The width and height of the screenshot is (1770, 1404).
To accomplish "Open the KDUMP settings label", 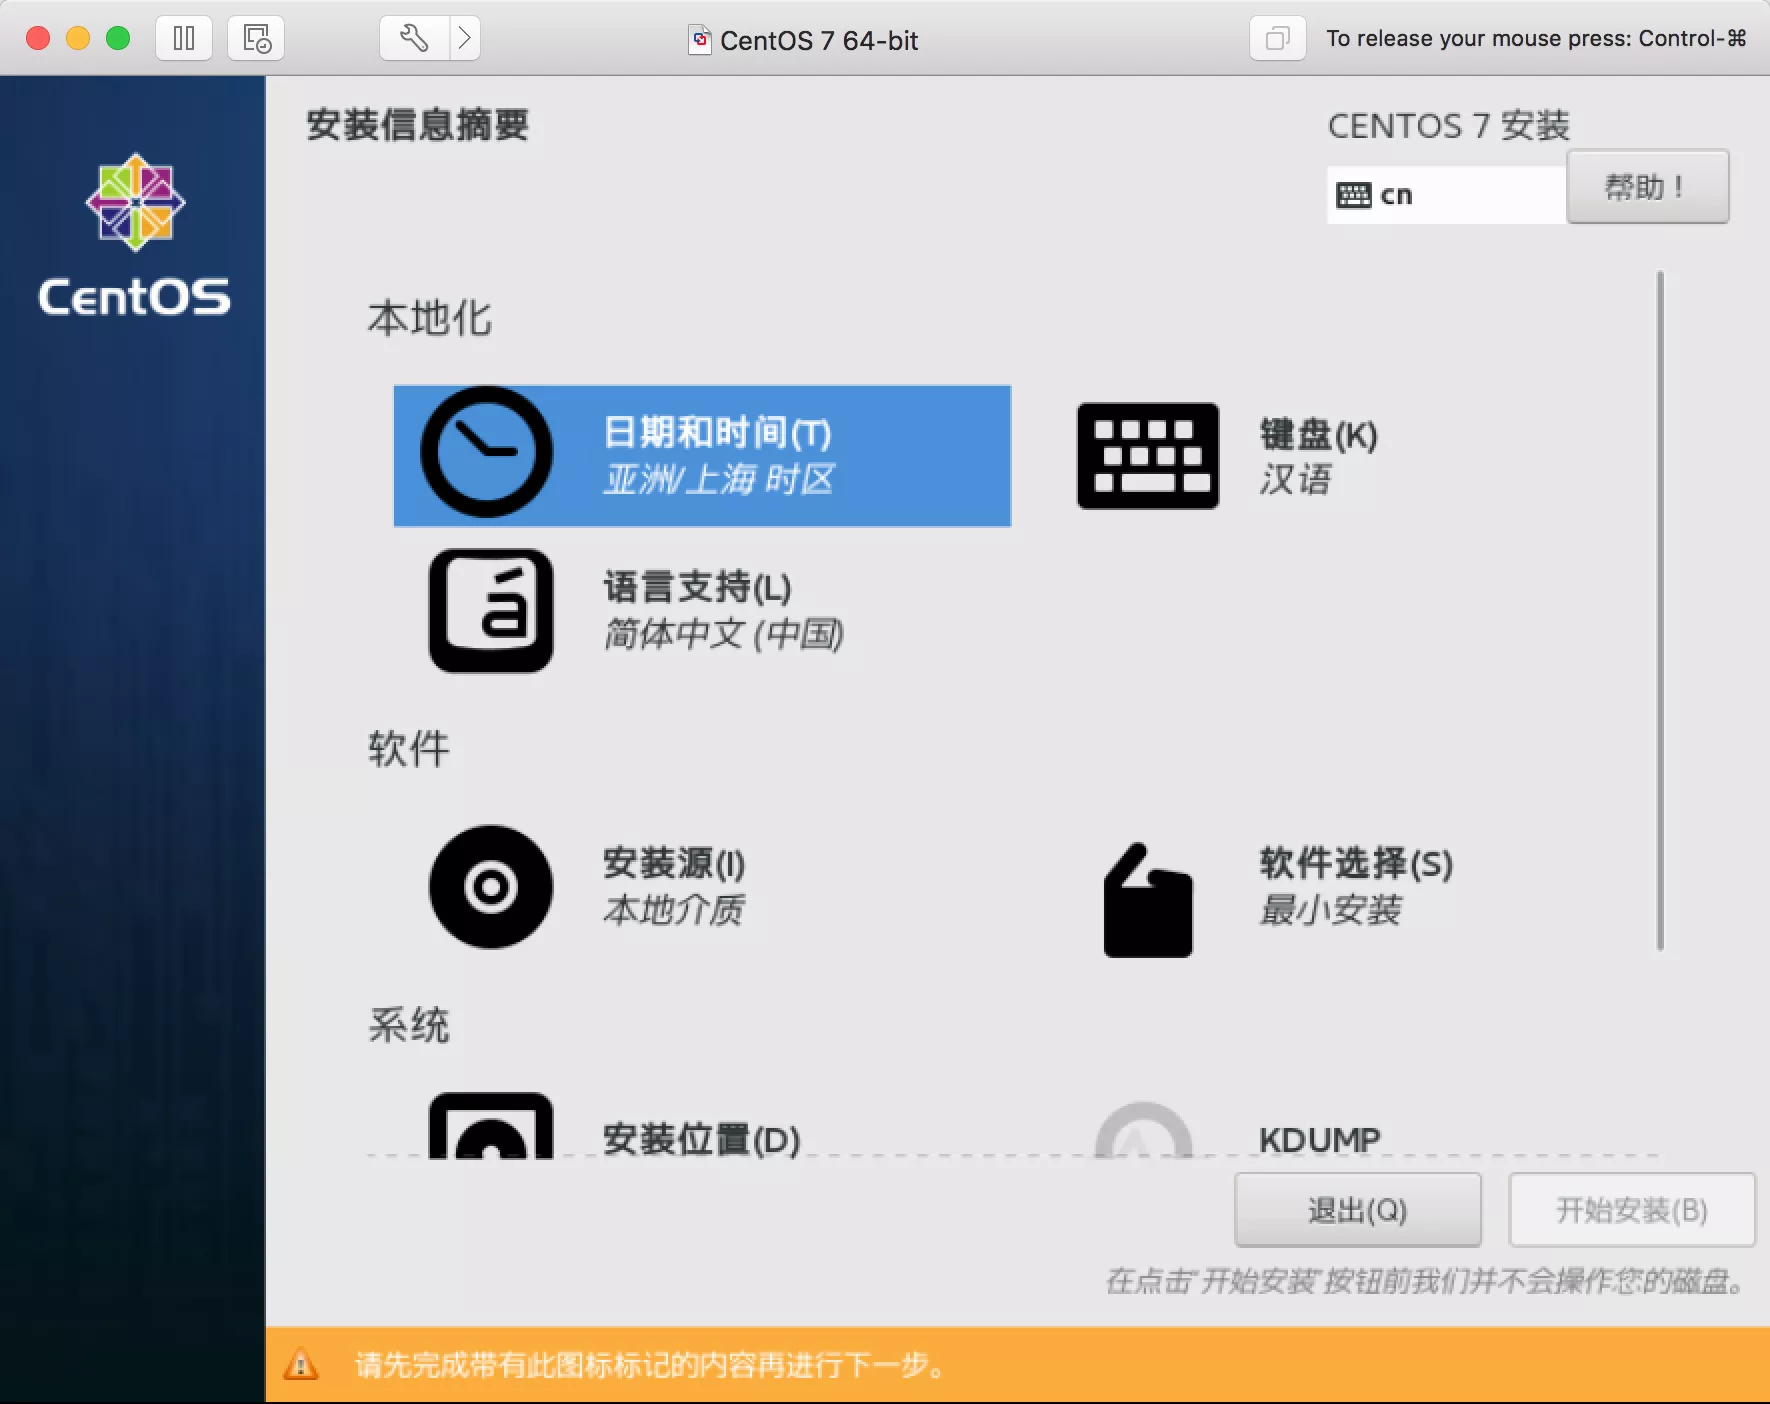I will [x=1320, y=1139].
